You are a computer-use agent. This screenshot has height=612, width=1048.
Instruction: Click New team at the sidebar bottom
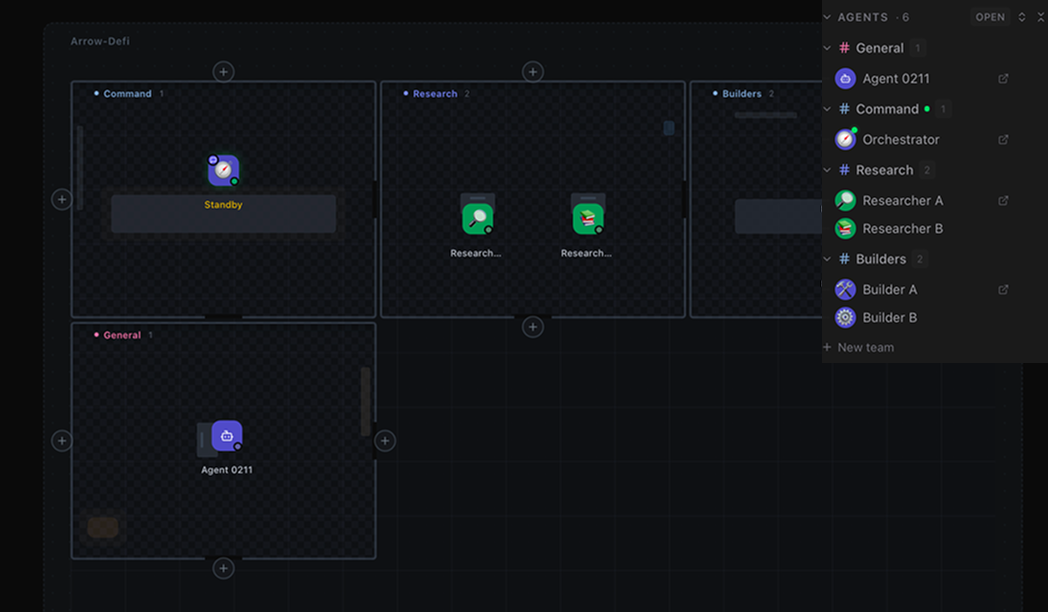pyautogui.click(x=859, y=347)
